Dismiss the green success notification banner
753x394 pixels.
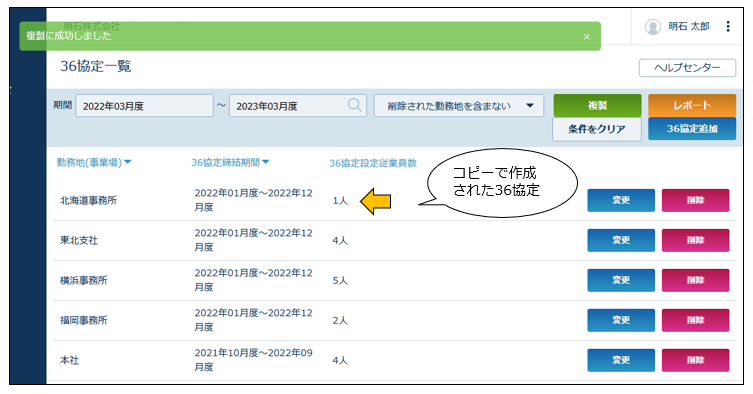(x=586, y=37)
